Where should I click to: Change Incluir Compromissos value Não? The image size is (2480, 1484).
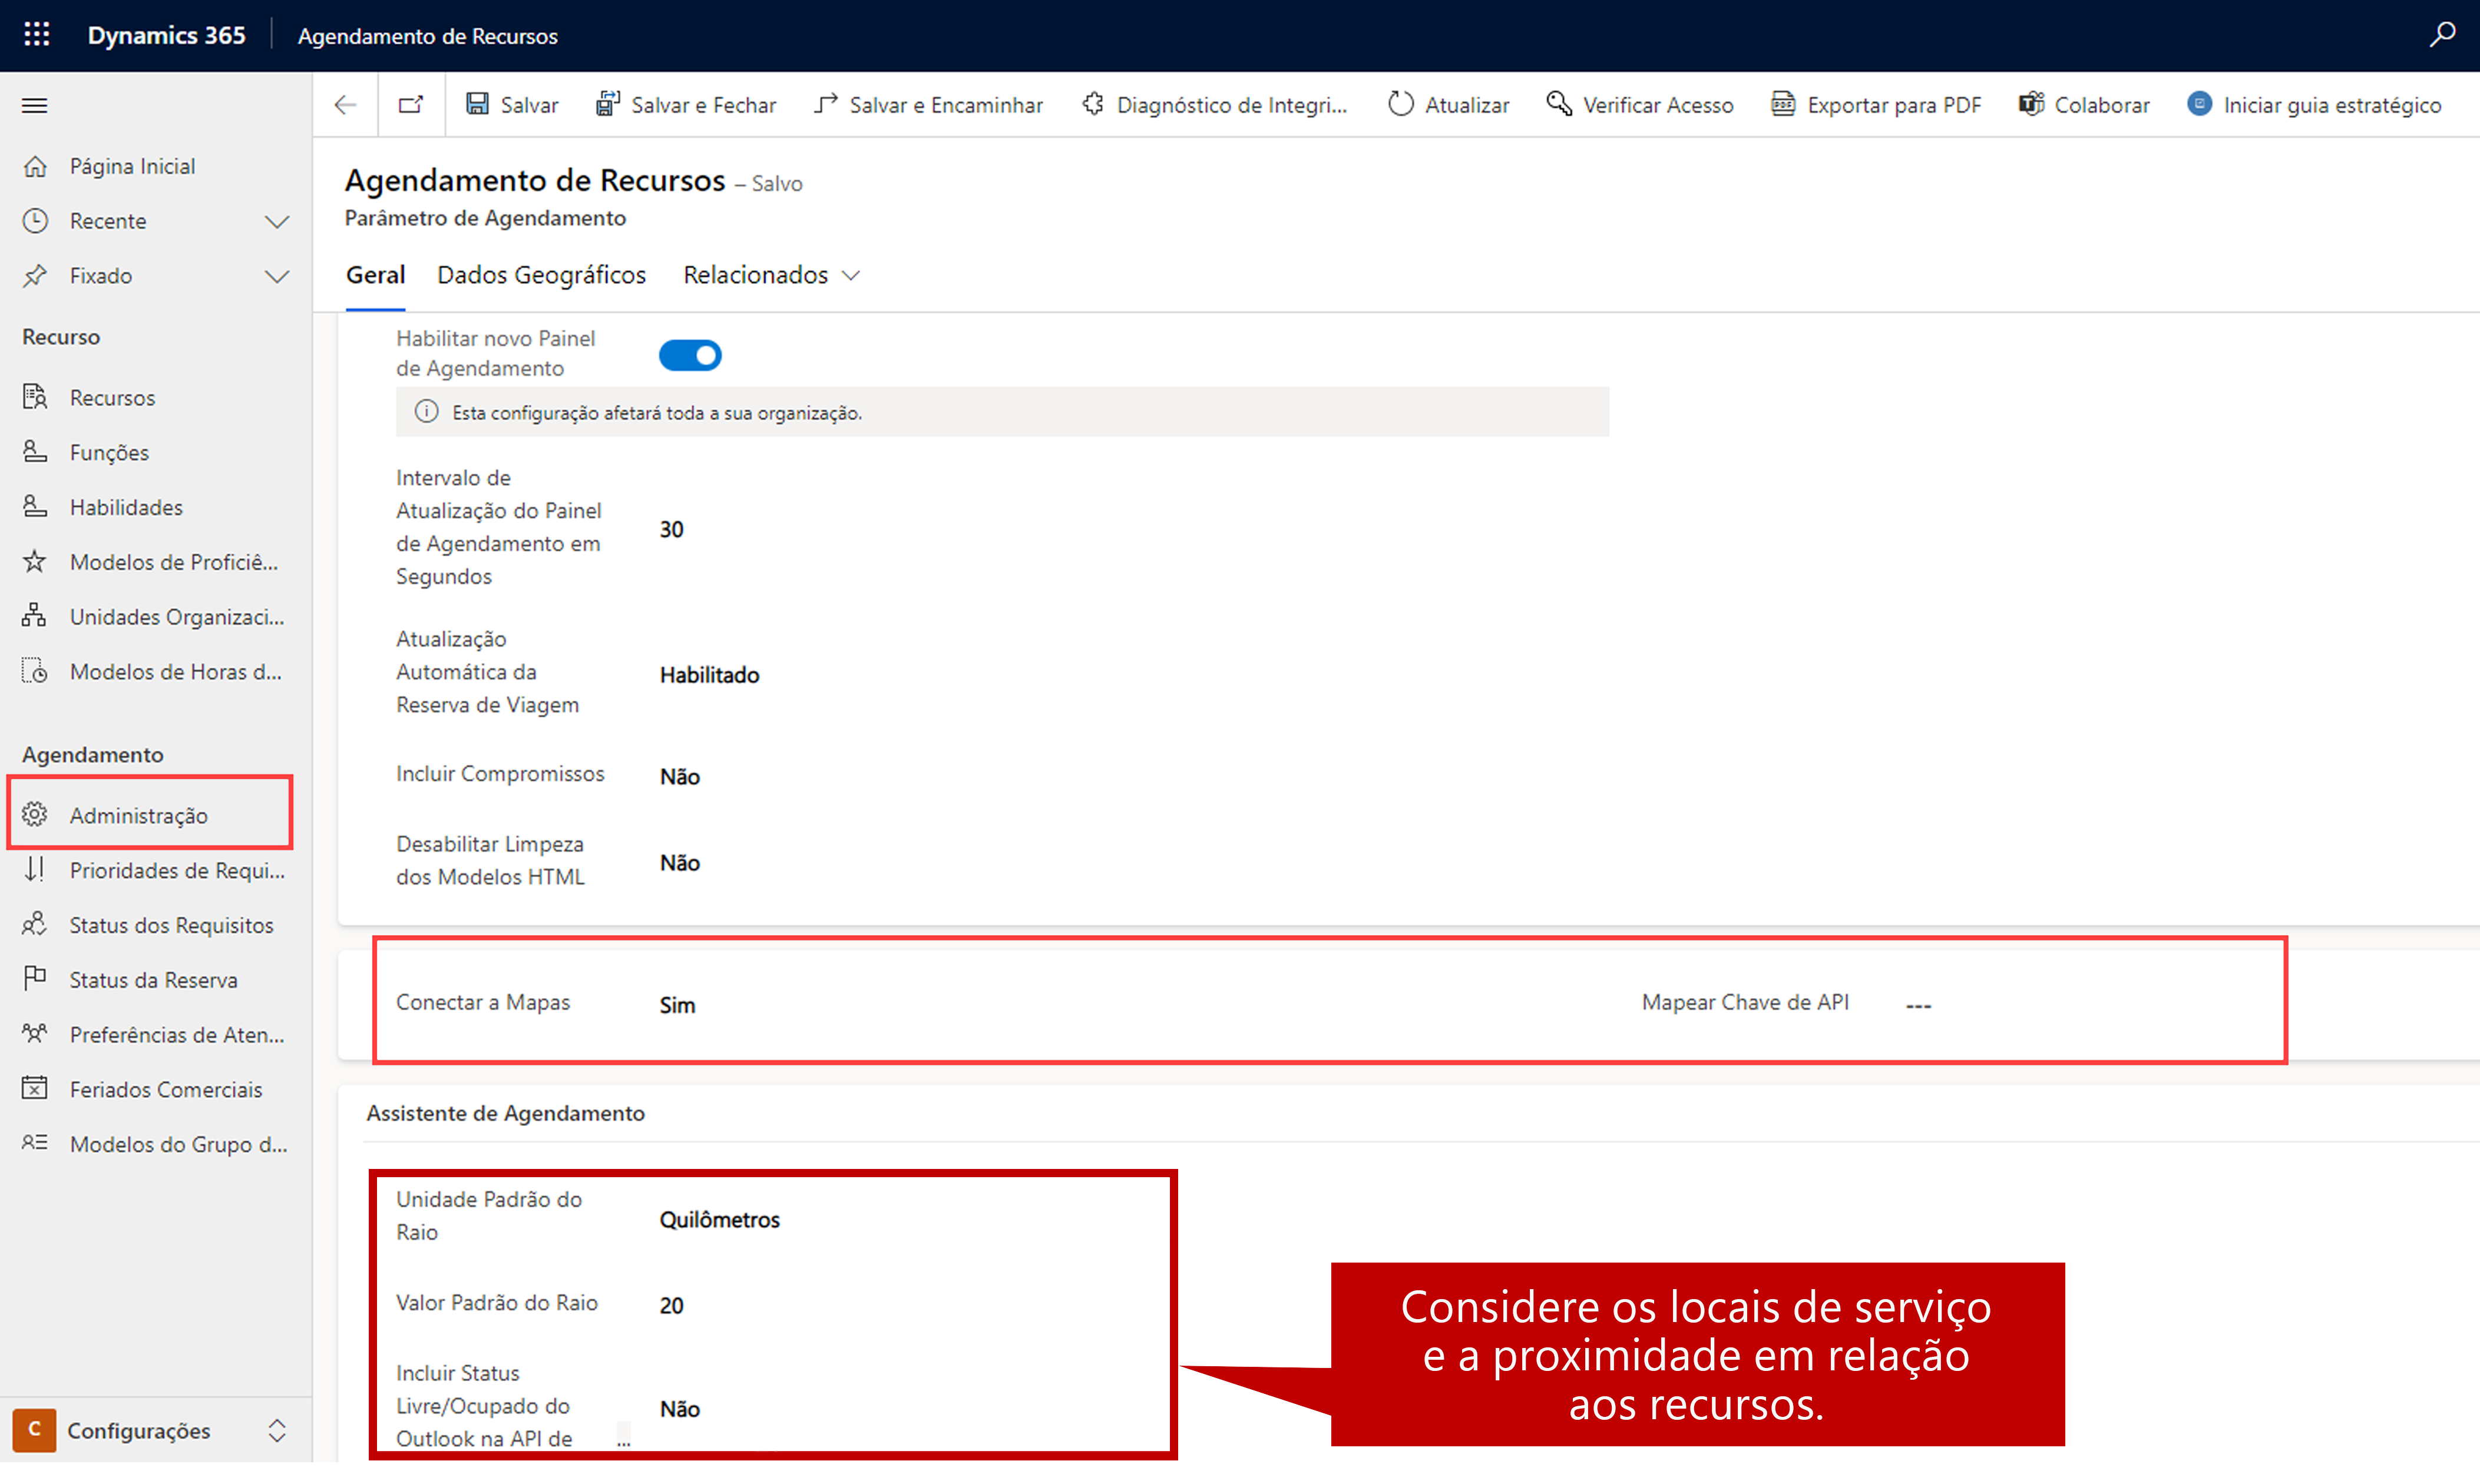tap(680, 776)
